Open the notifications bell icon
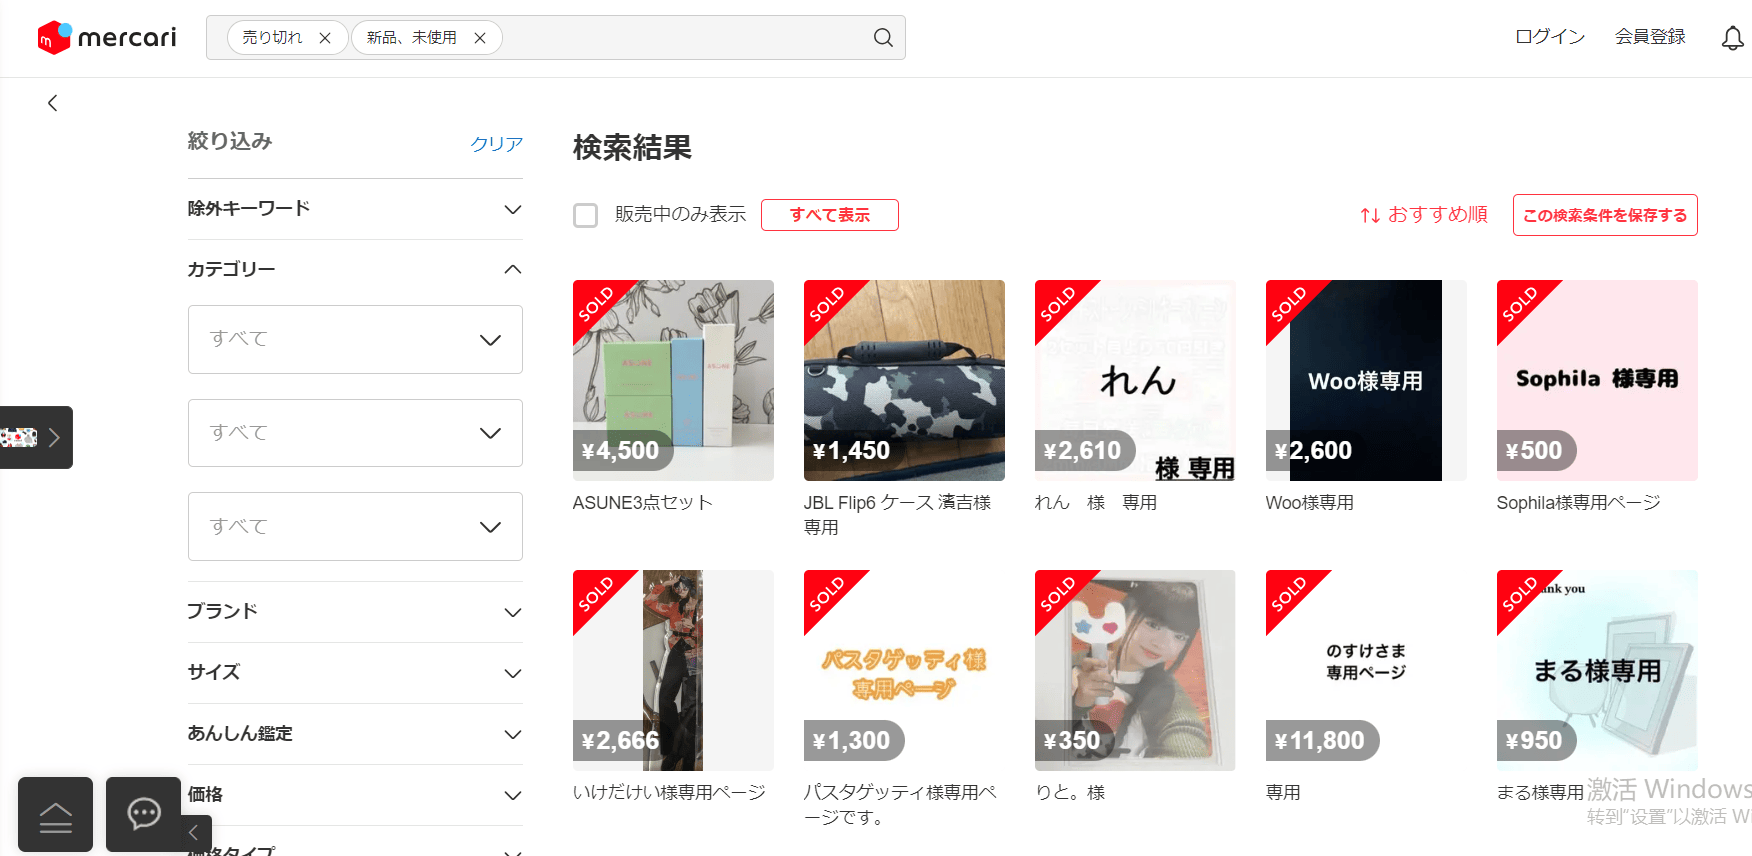The width and height of the screenshot is (1752, 856). (1732, 38)
